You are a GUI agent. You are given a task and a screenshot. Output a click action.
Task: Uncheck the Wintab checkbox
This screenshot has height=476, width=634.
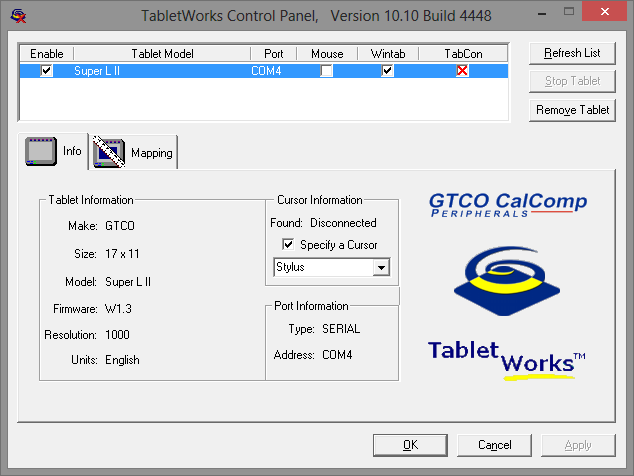388,71
